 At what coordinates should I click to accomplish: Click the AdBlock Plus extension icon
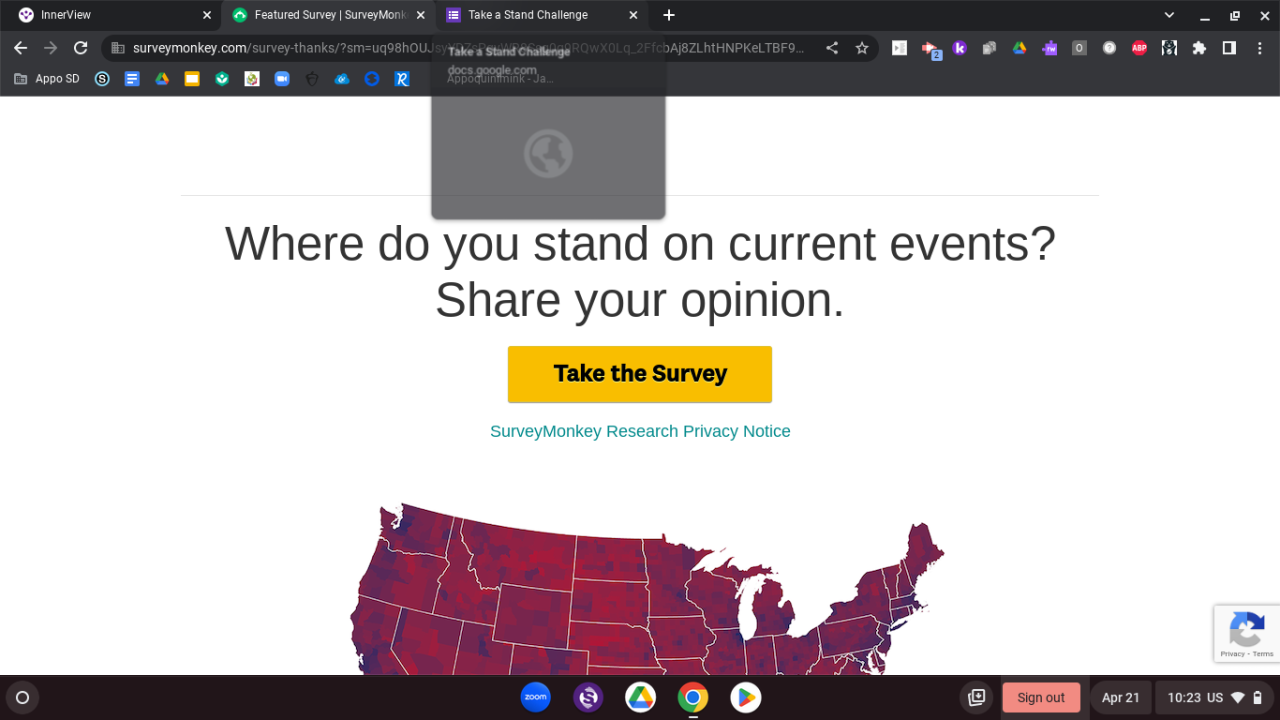[1139, 48]
